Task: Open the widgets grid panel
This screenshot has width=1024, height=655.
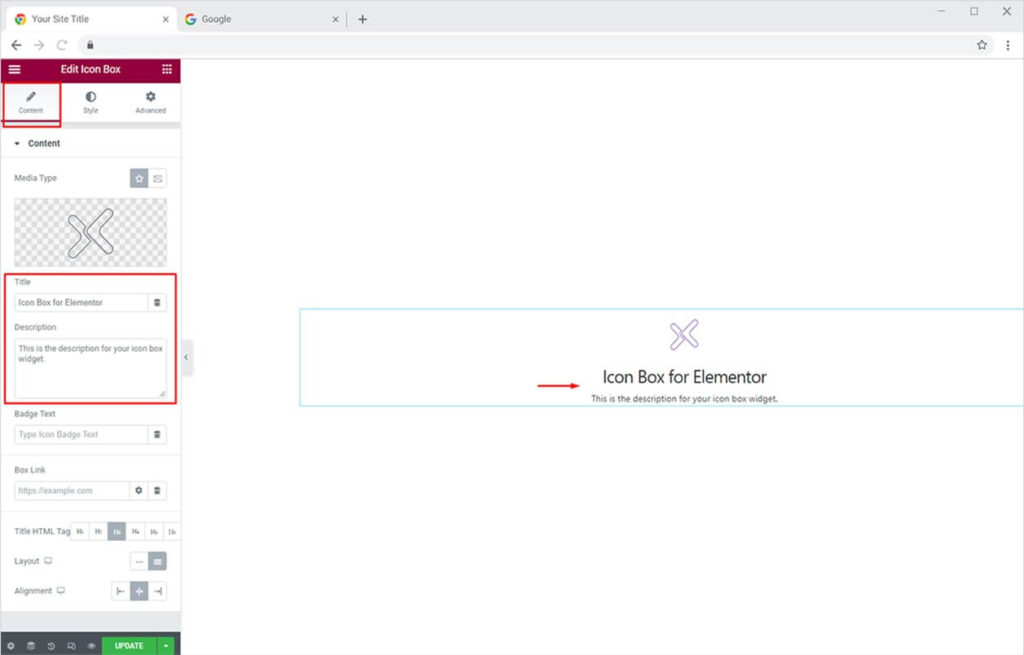Action: coord(166,70)
